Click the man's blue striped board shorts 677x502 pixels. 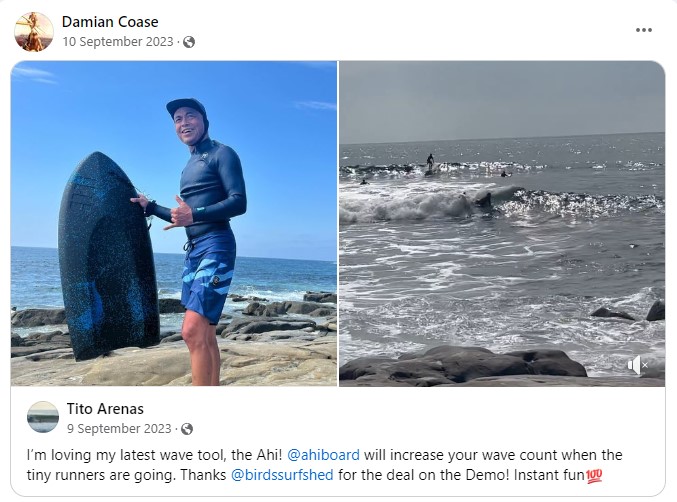click(x=208, y=273)
